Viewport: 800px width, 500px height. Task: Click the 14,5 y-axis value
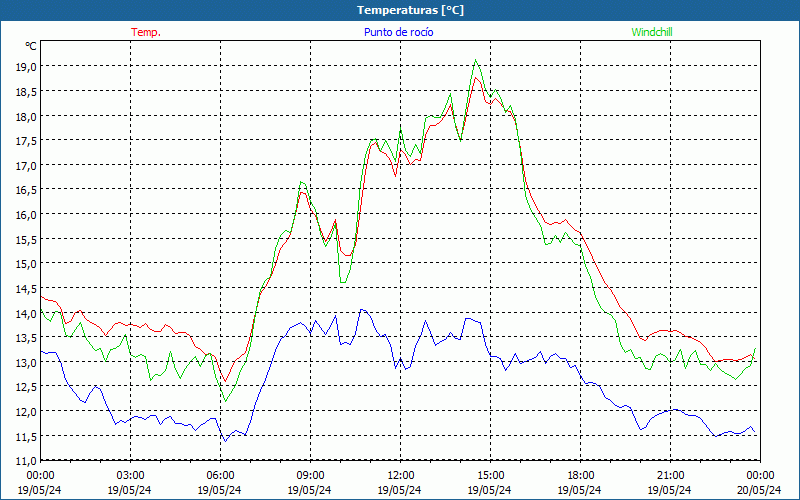click(x=26, y=289)
